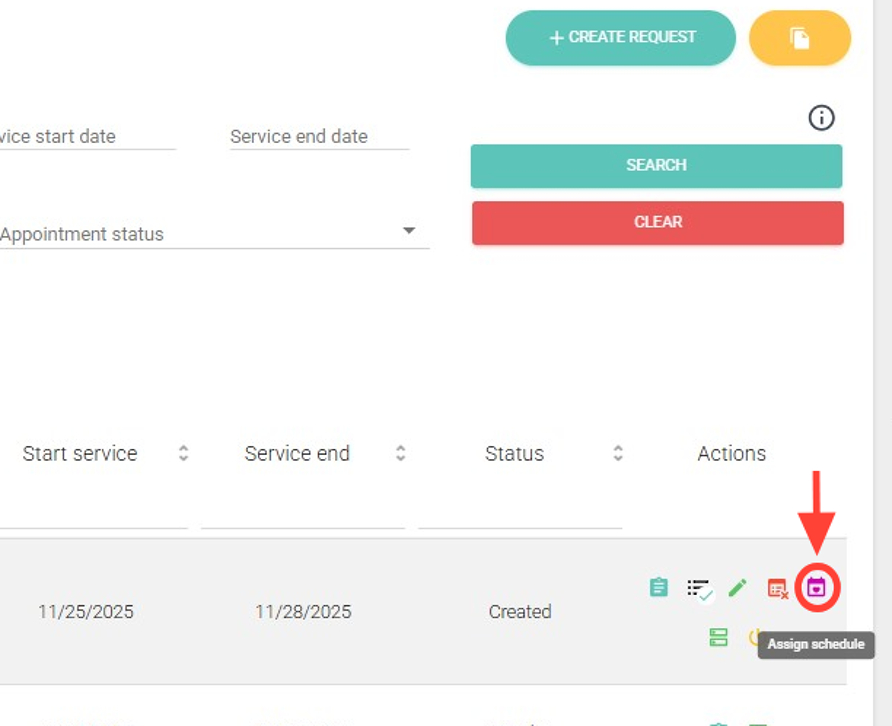
Task: Sort by Start service column
Action: coord(183,453)
